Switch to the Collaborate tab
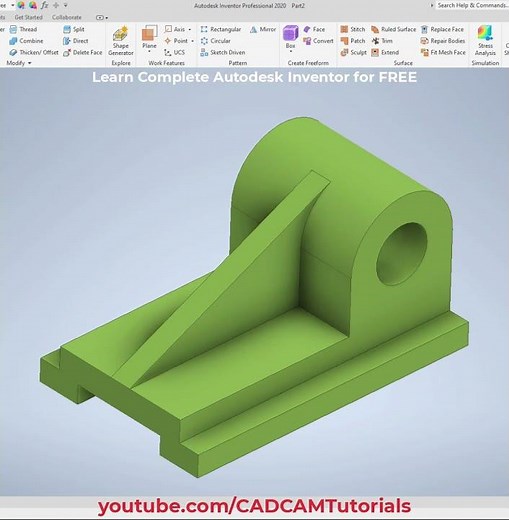This screenshot has height=520, width=509. 67,17
